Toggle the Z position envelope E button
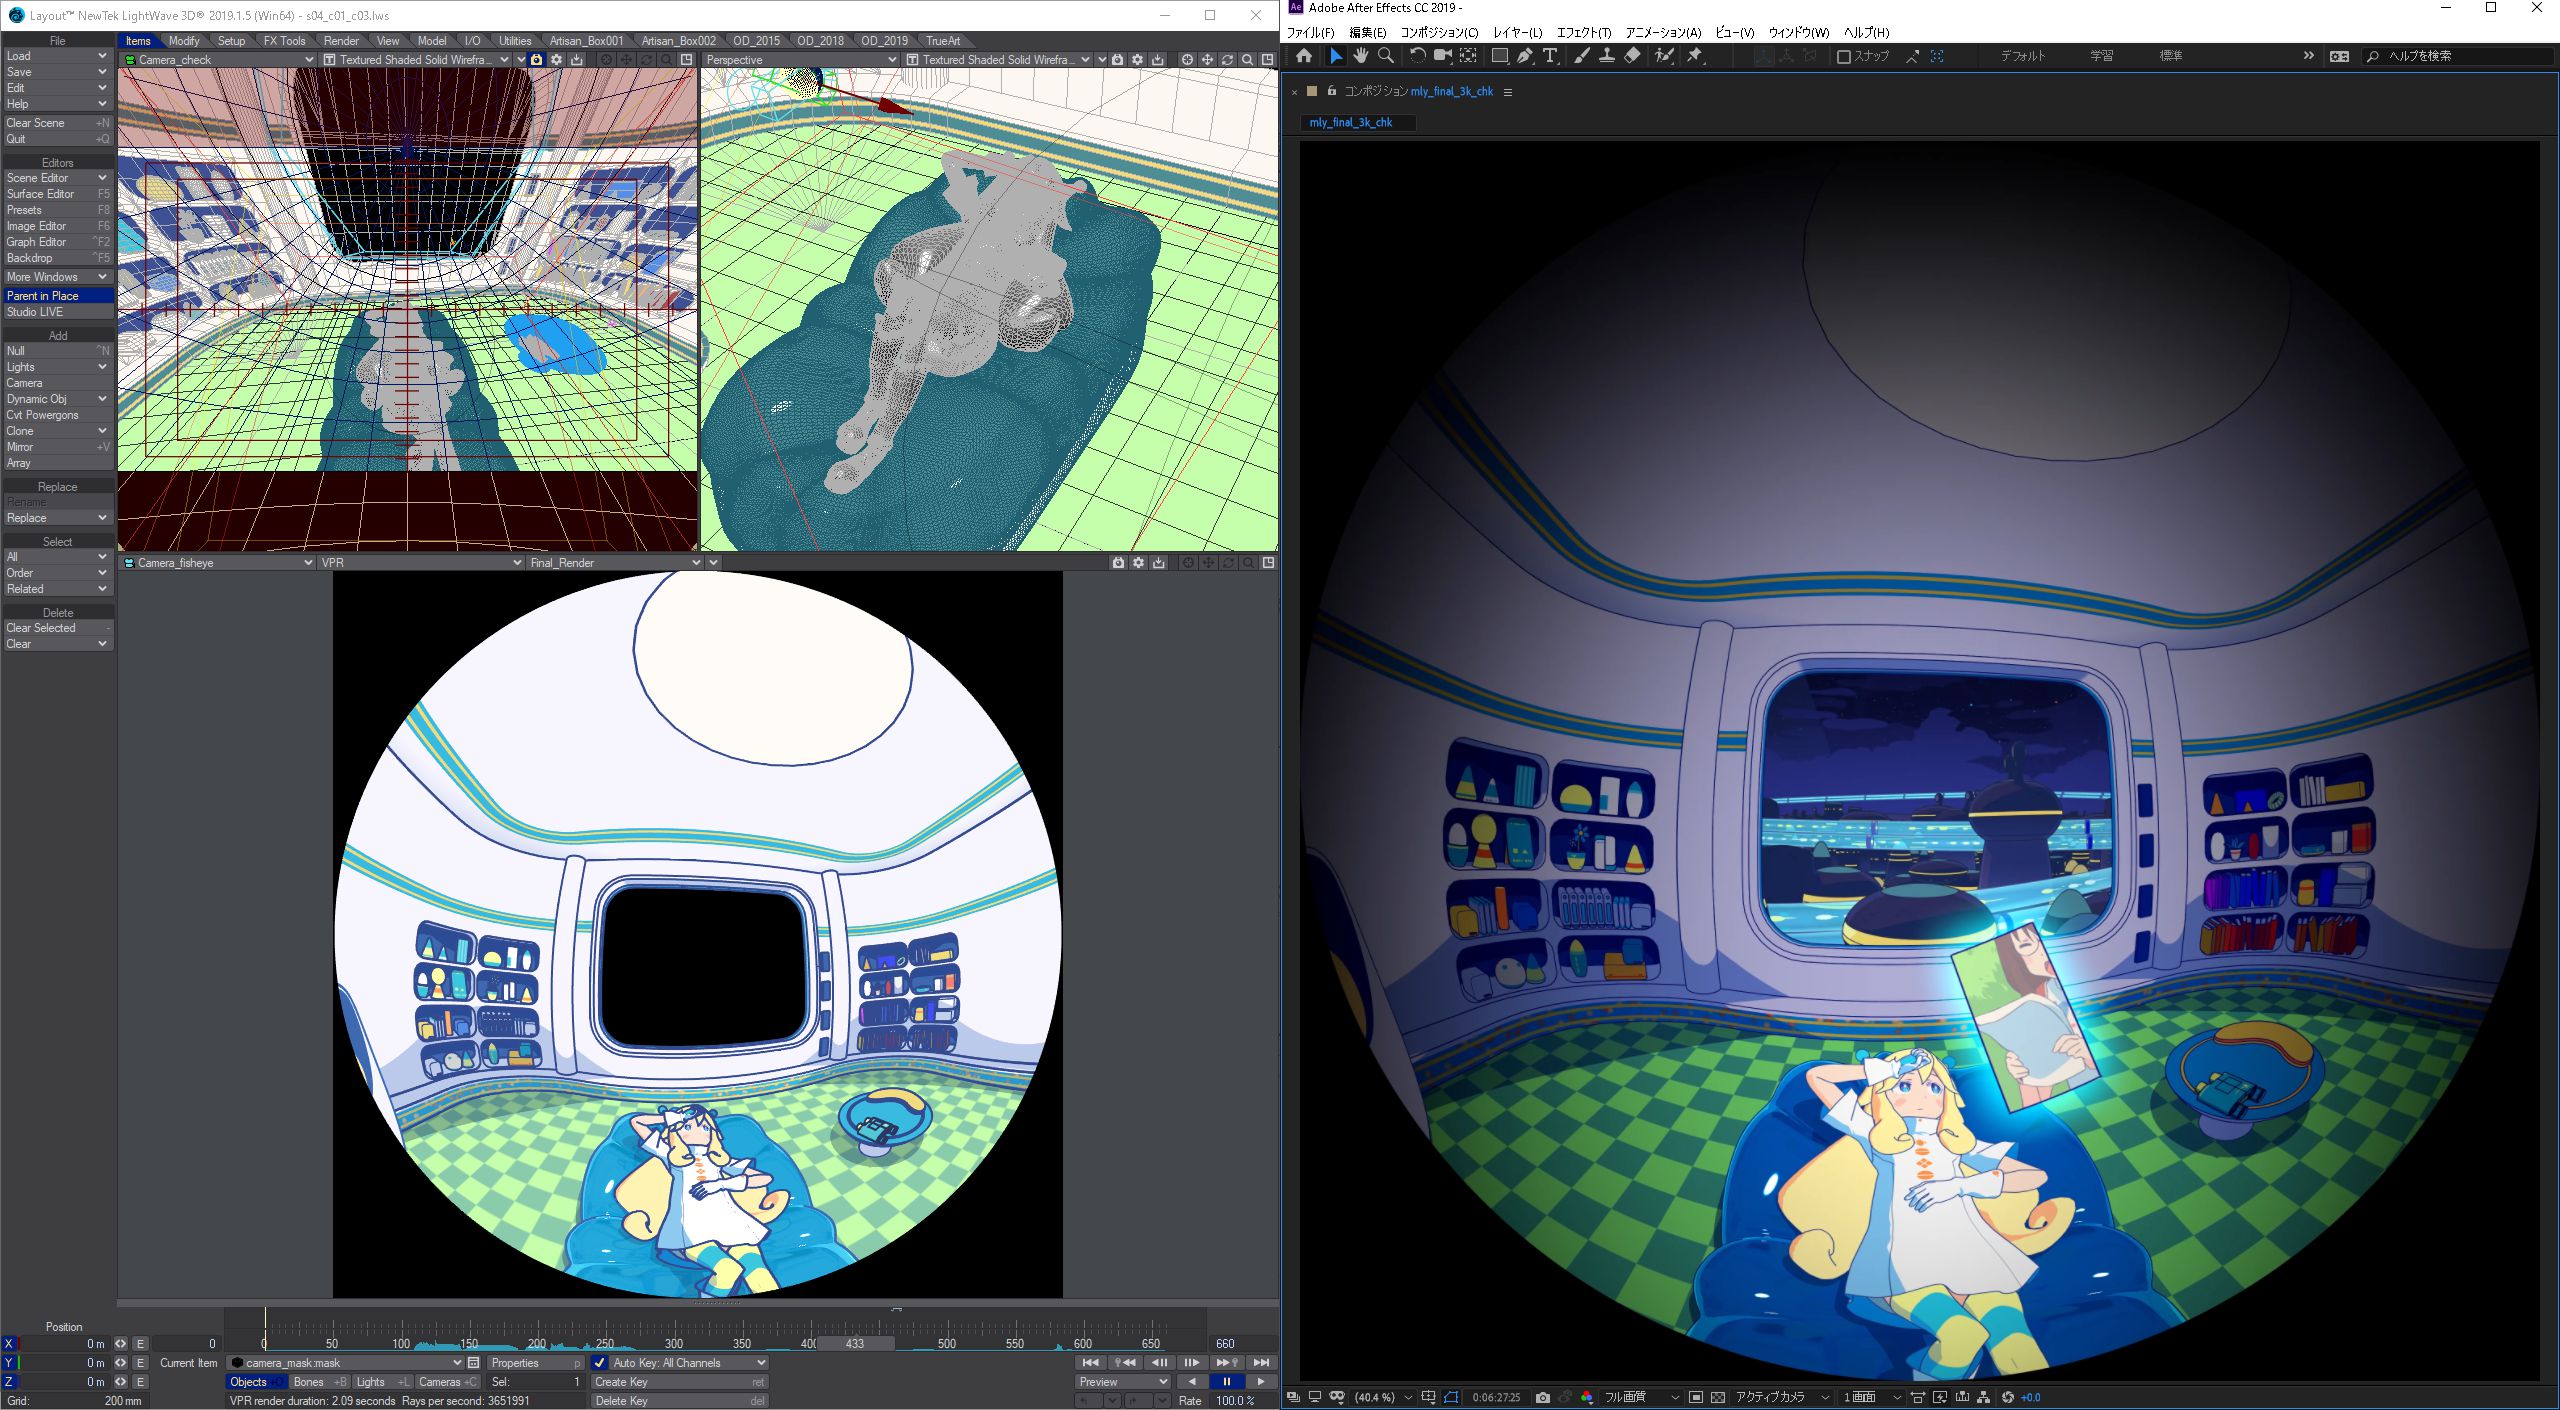The image size is (2560, 1410). coord(141,1382)
